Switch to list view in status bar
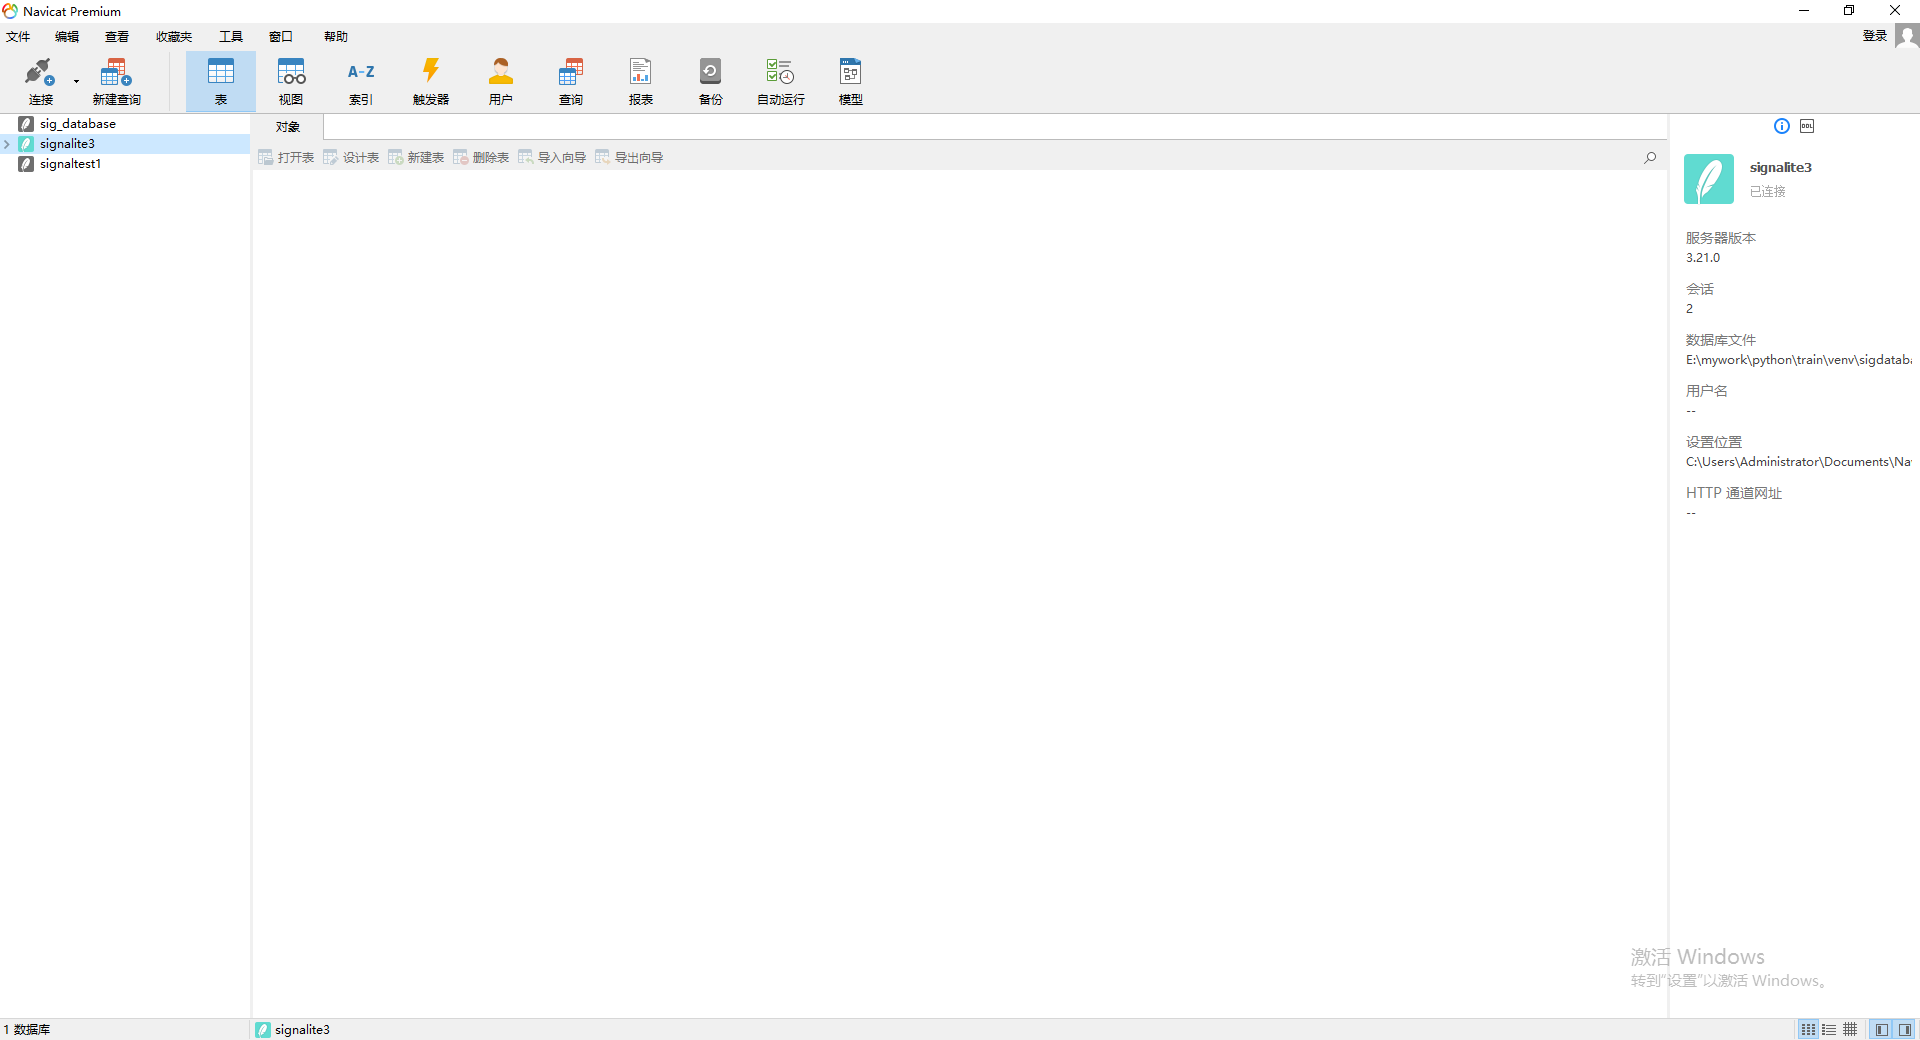The height and width of the screenshot is (1040, 1920). (x=1808, y=1030)
